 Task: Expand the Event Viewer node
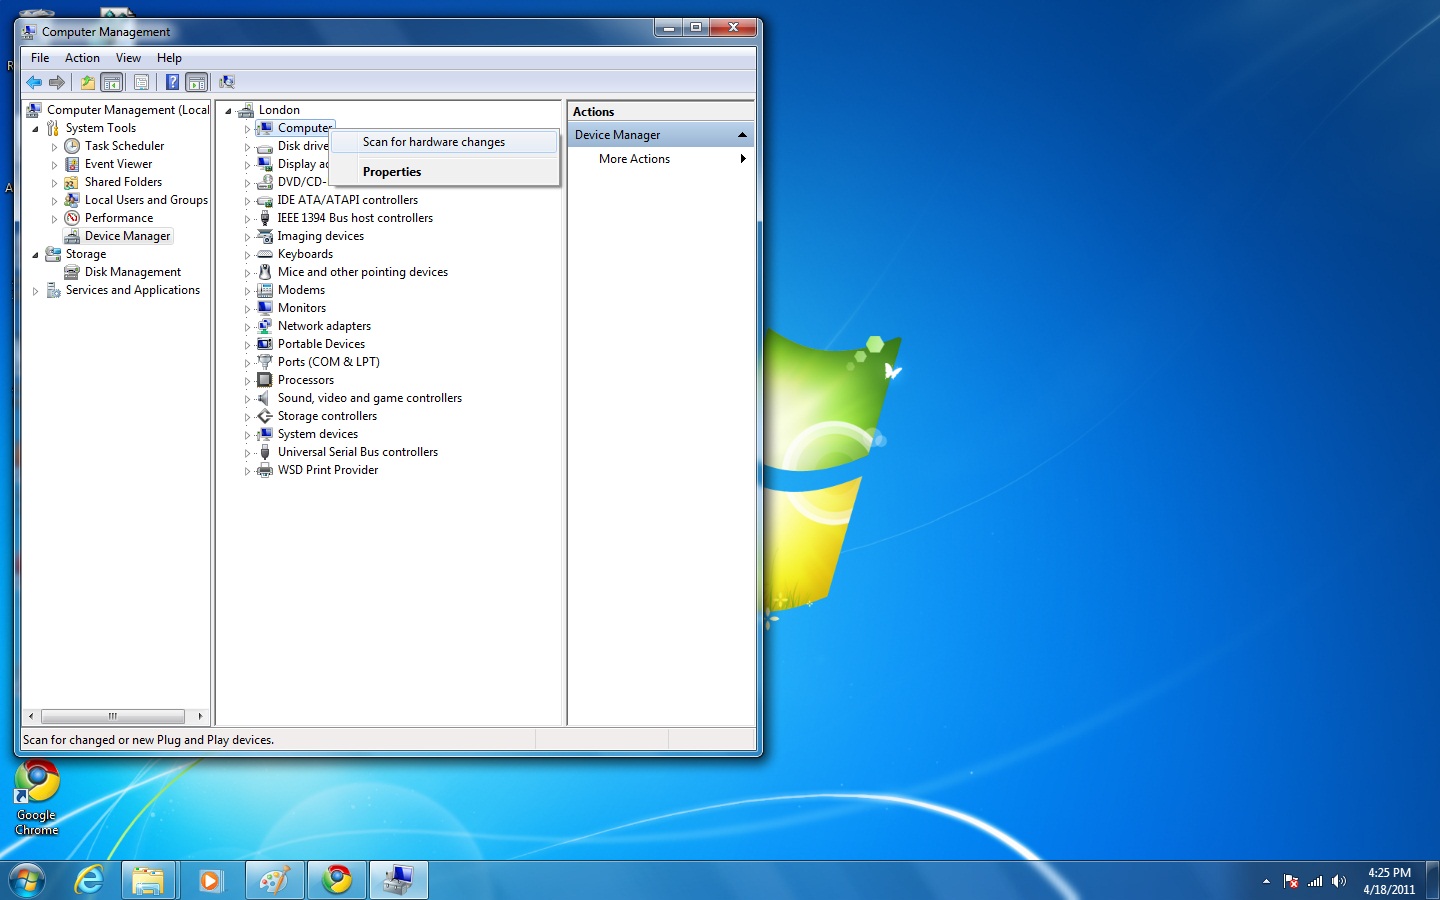(54, 165)
